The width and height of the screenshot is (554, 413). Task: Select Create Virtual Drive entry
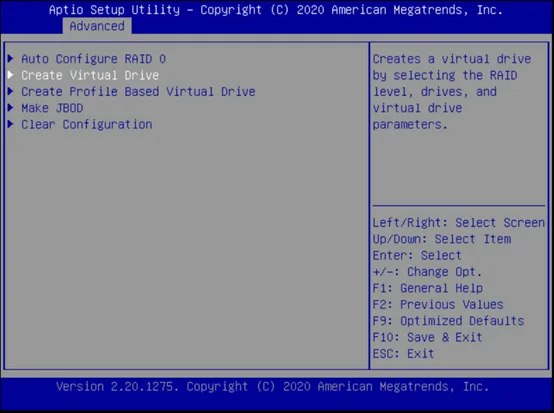pos(90,75)
